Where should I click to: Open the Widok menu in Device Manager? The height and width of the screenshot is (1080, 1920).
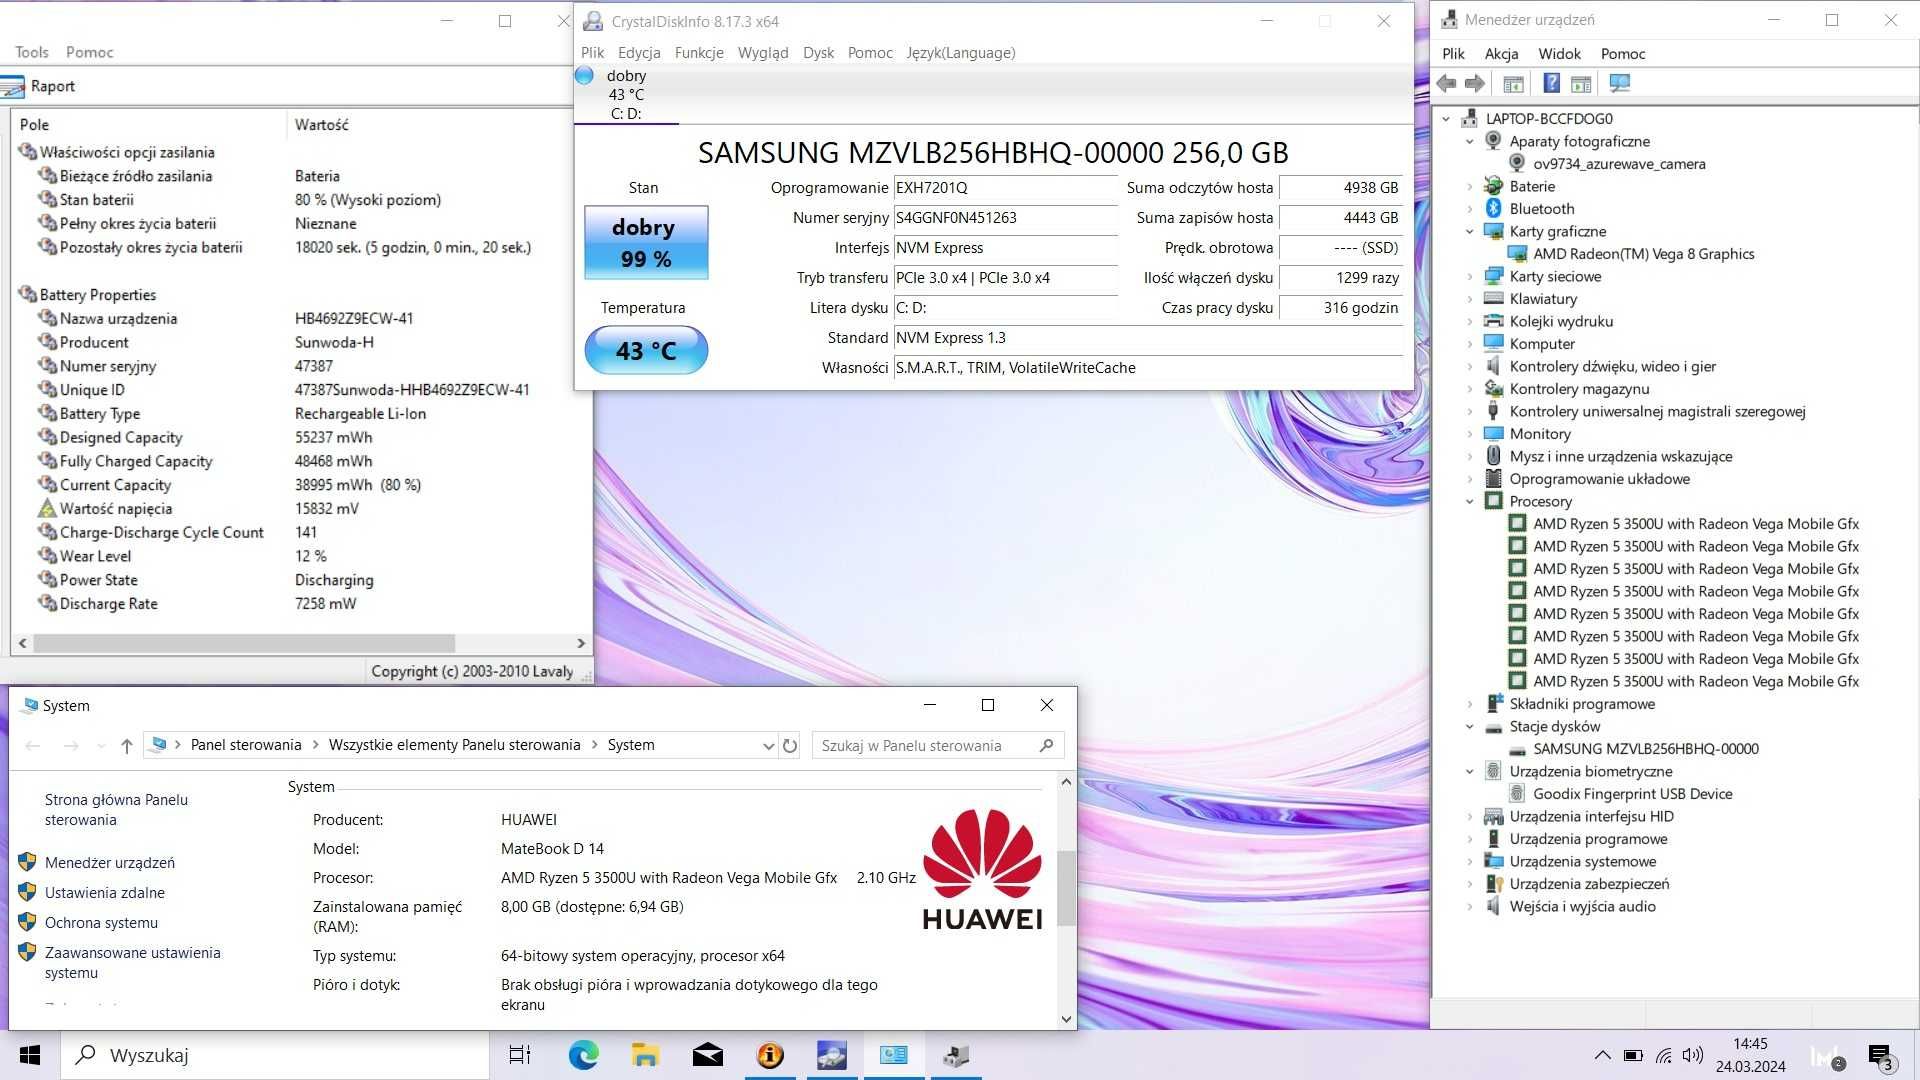coord(1559,54)
